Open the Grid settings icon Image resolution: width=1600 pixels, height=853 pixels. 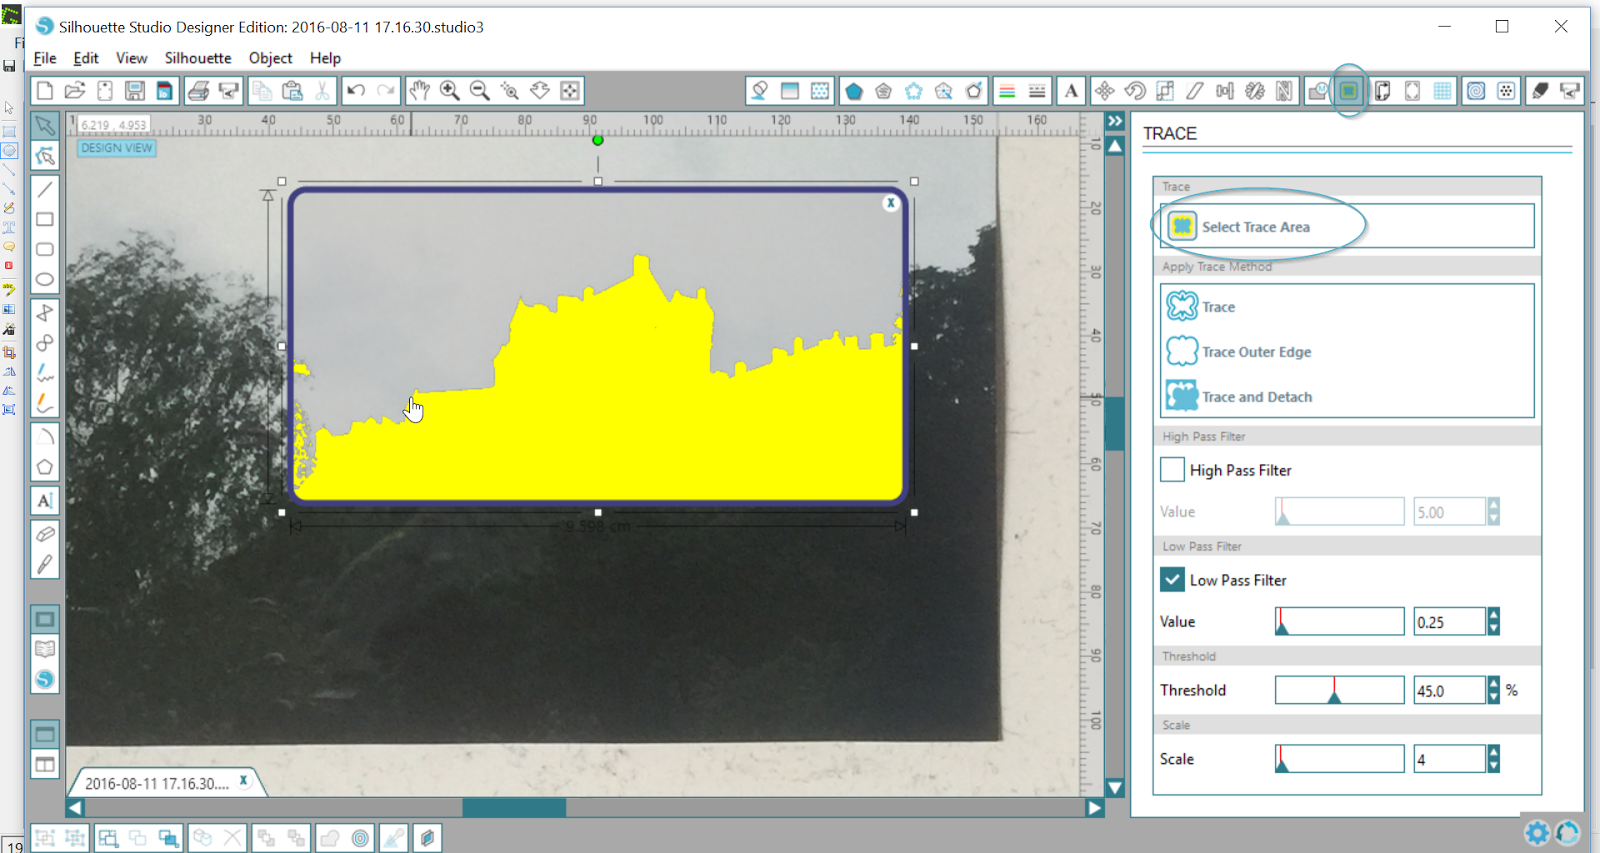(1442, 91)
